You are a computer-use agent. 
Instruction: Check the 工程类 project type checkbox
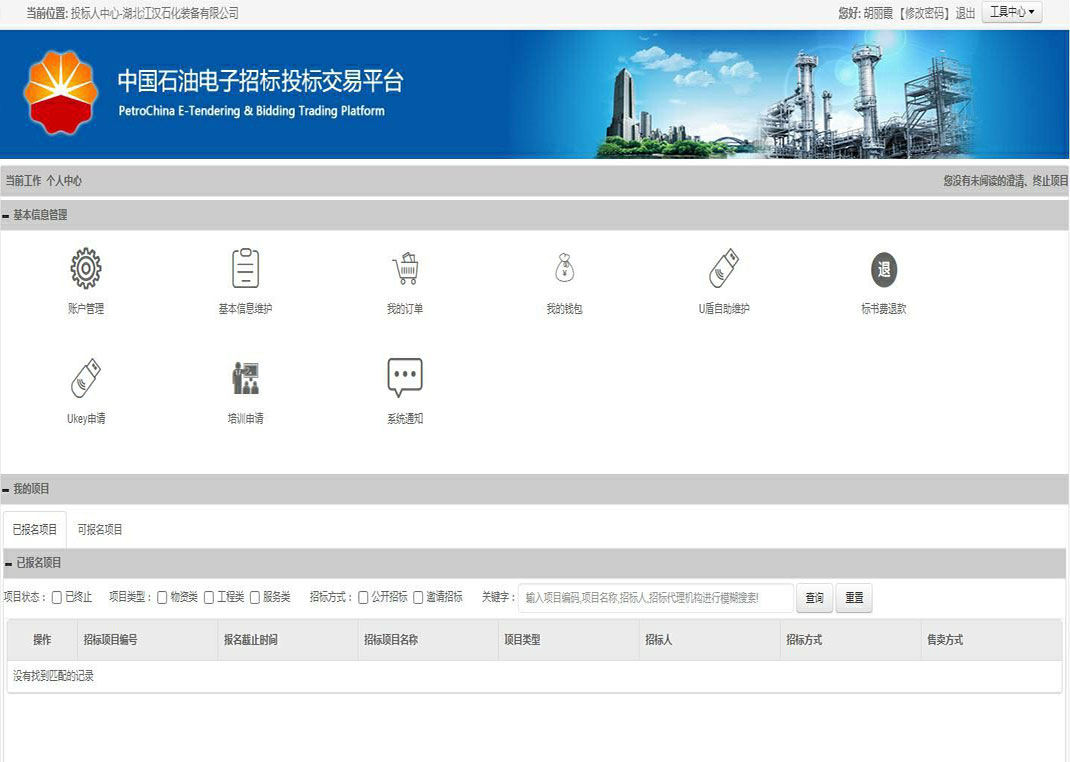(x=209, y=598)
